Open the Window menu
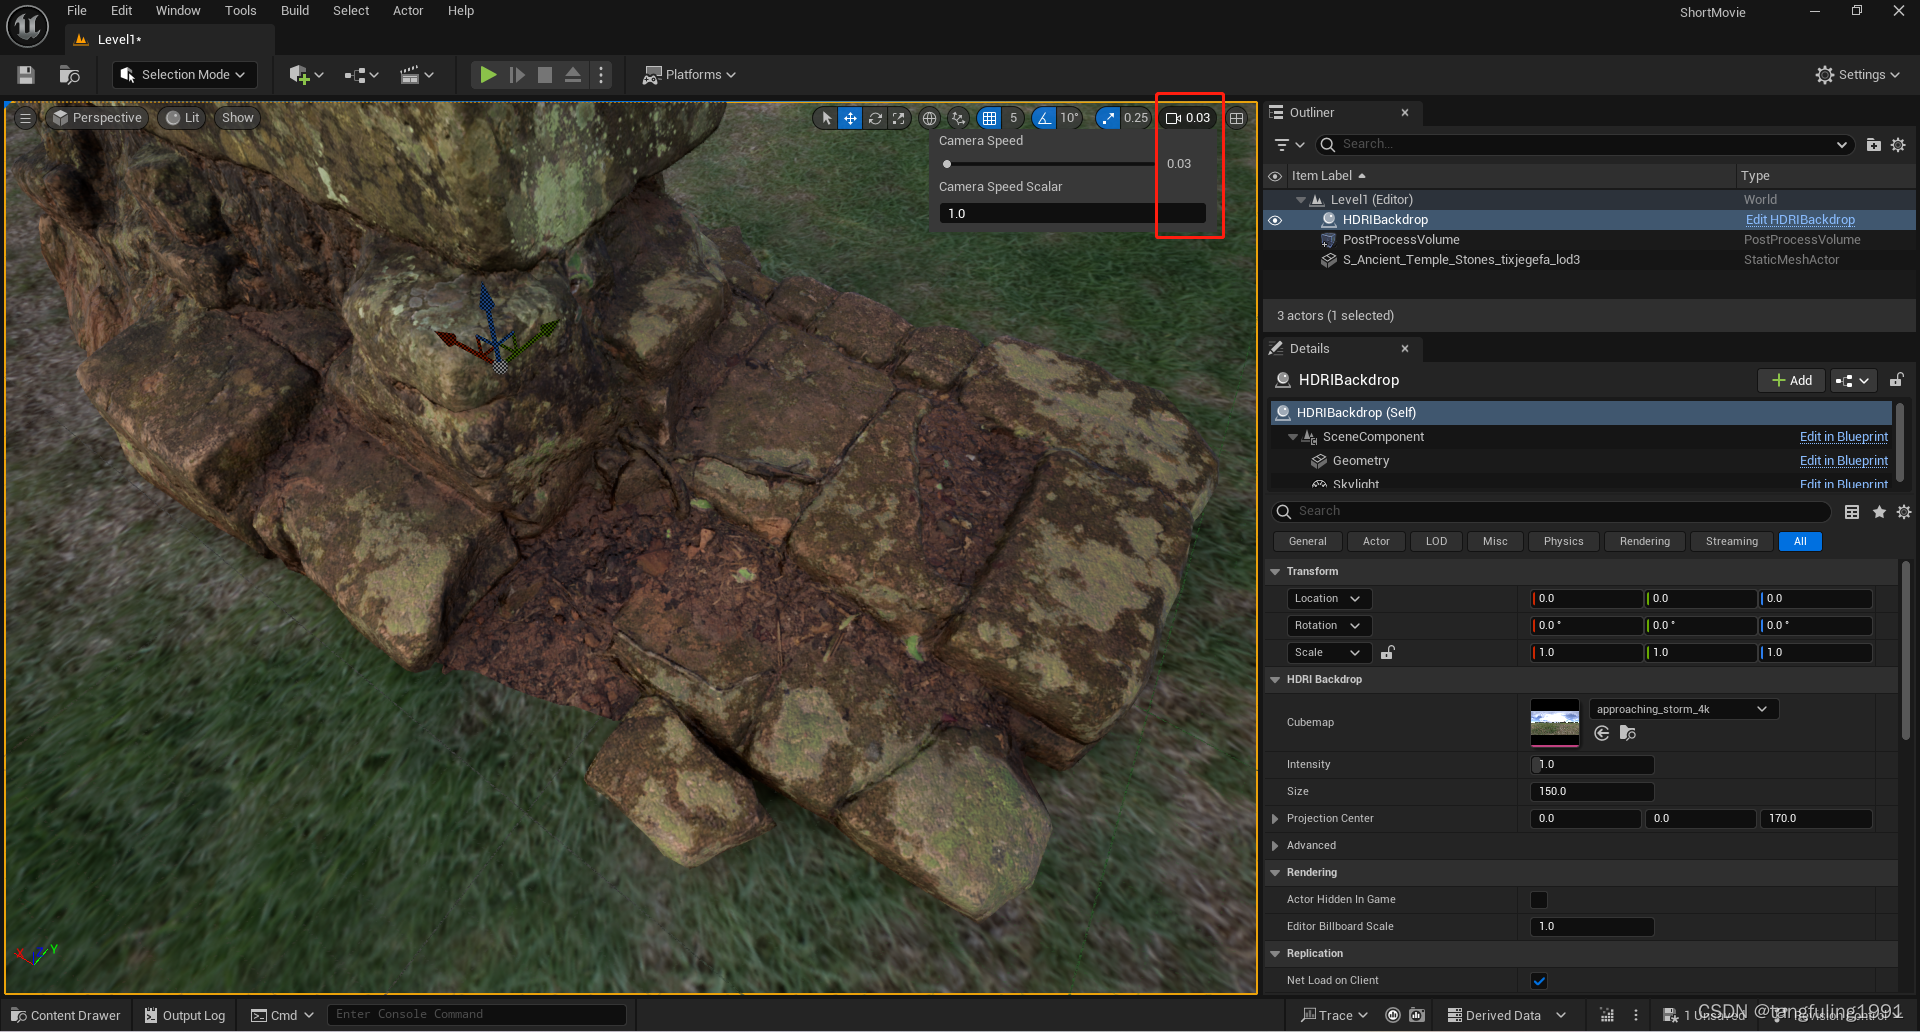The width and height of the screenshot is (1920, 1032). (178, 11)
